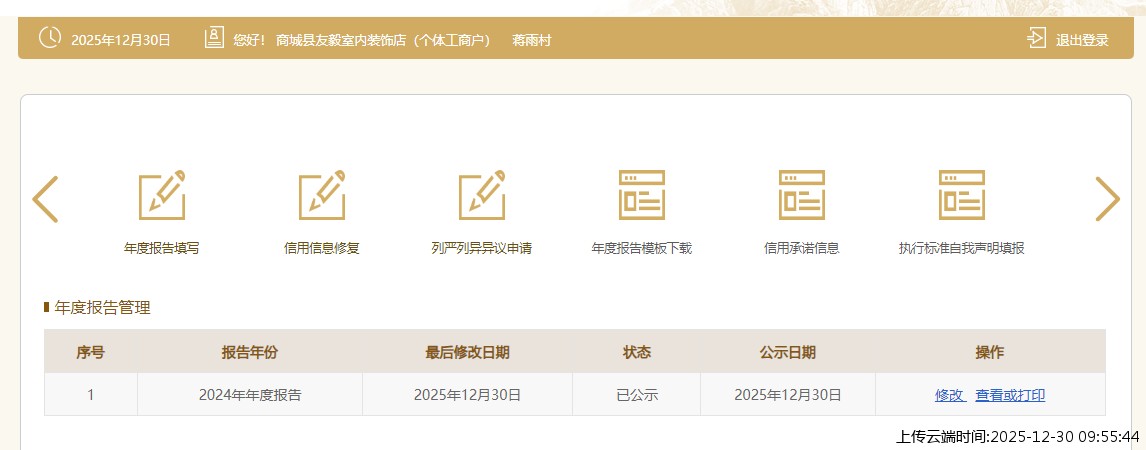Select the 2024年年度报告 table cell
Image resolution: width=1146 pixels, height=450 pixels.
click(250, 395)
